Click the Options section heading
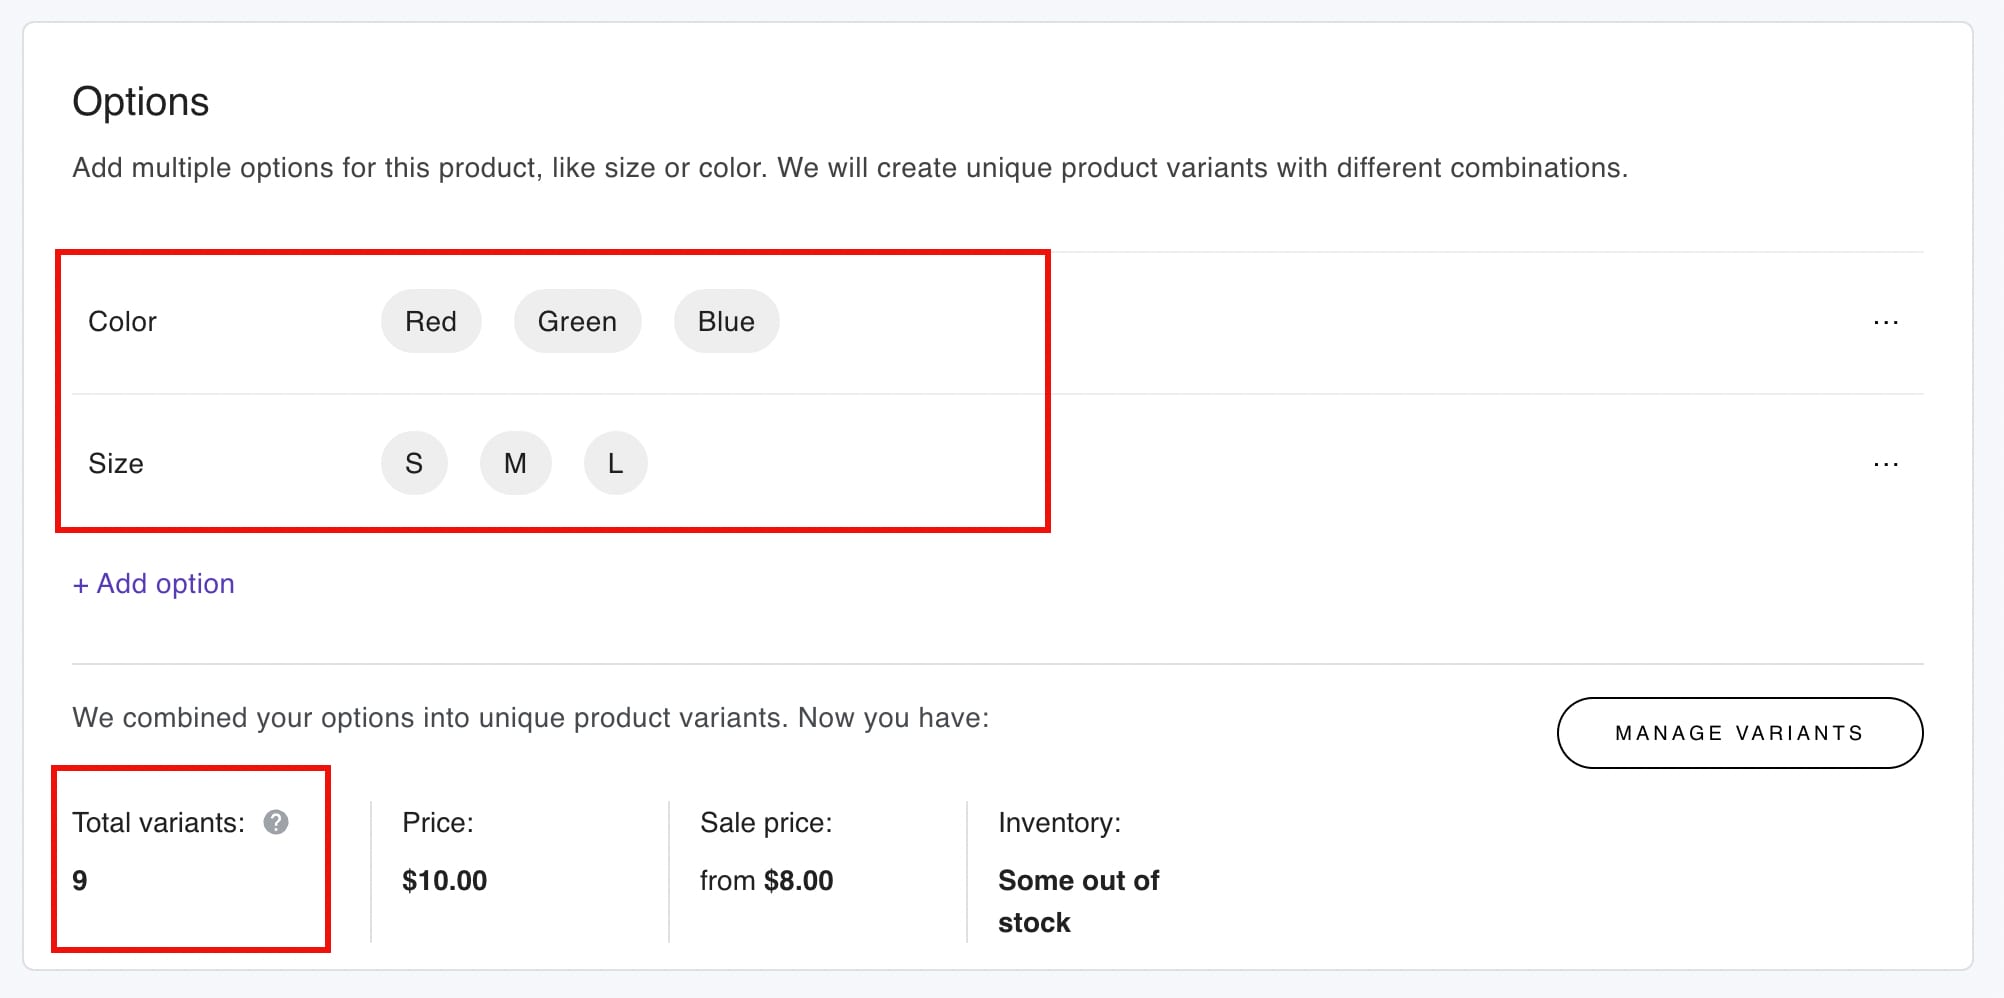 140,100
